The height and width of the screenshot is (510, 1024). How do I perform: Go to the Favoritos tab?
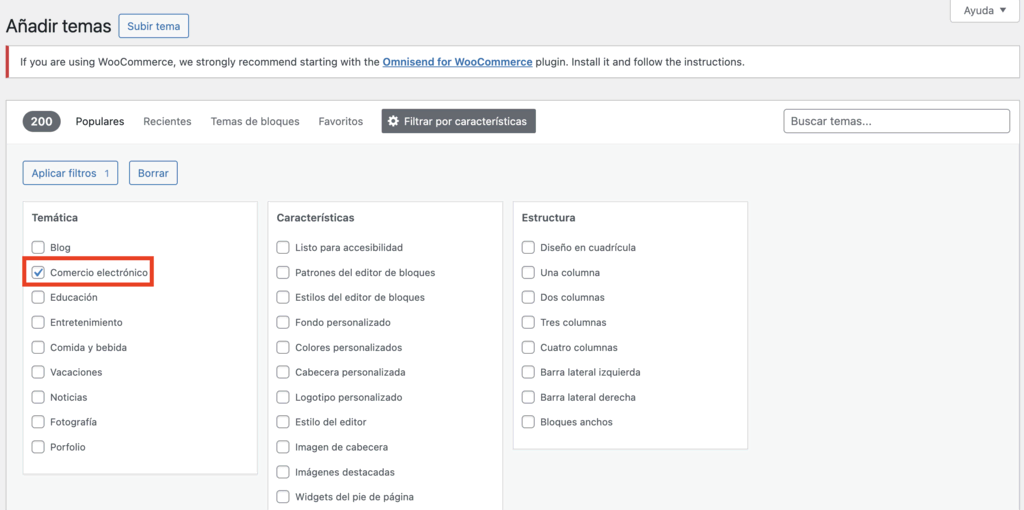[x=341, y=122]
